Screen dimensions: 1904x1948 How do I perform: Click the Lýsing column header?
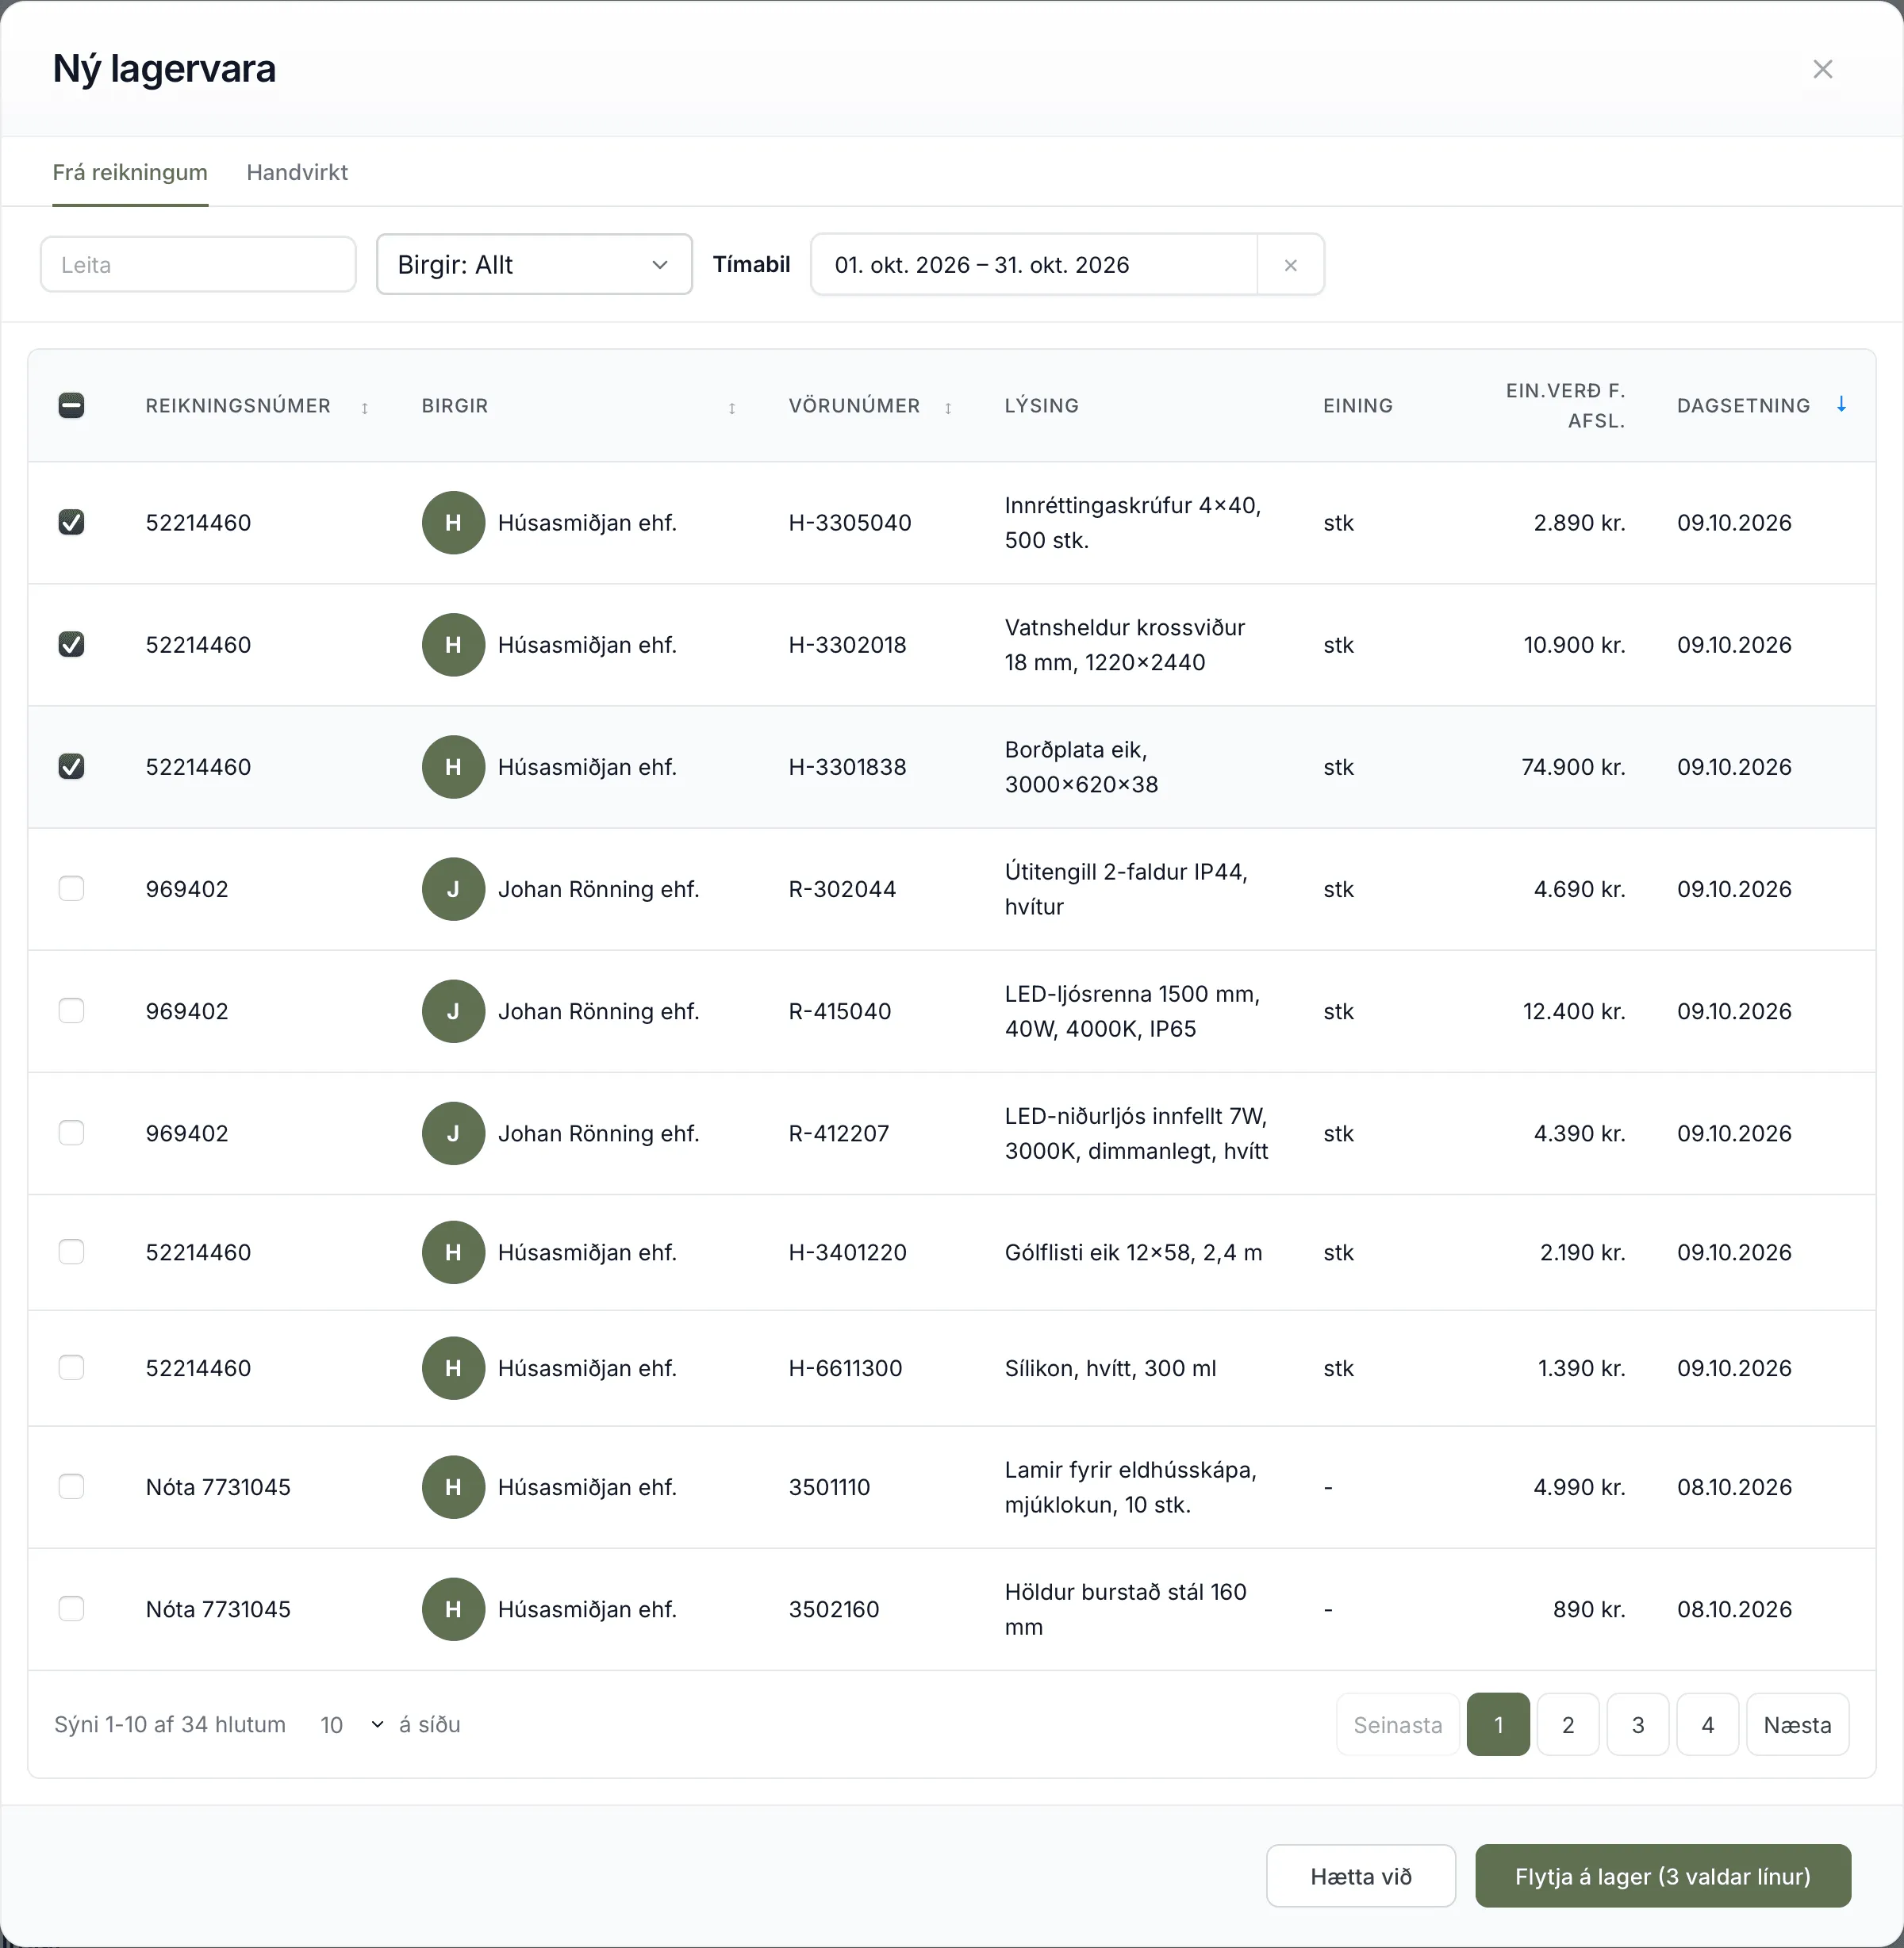point(1041,406)
